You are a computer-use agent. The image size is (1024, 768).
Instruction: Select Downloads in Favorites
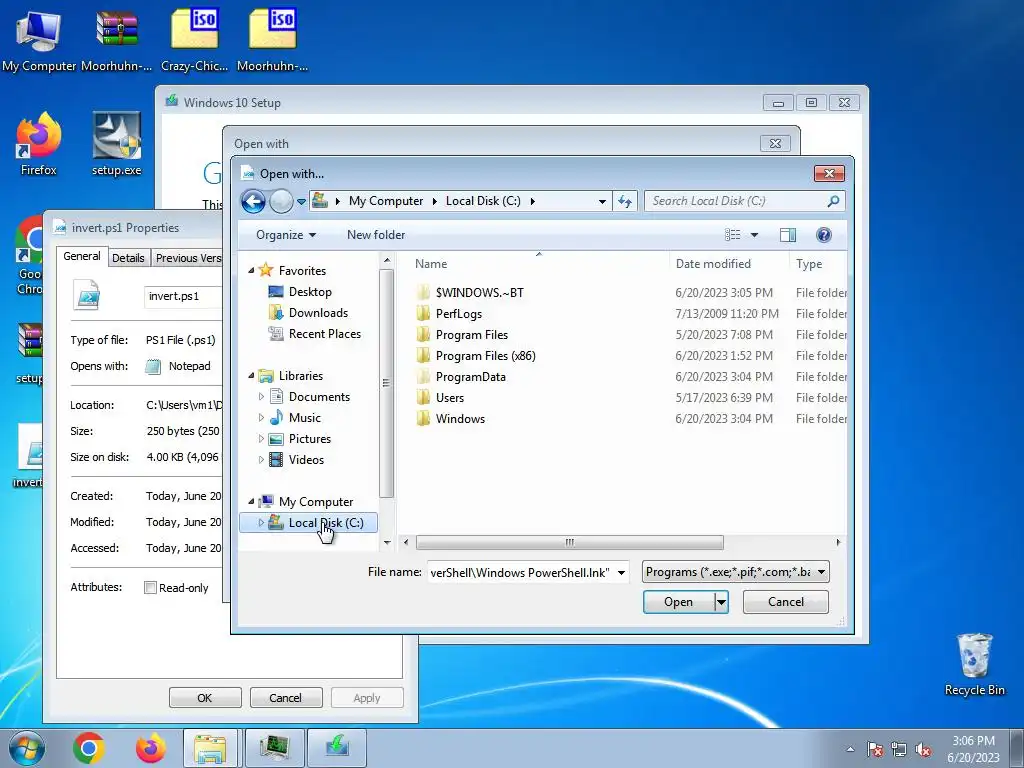318,313
